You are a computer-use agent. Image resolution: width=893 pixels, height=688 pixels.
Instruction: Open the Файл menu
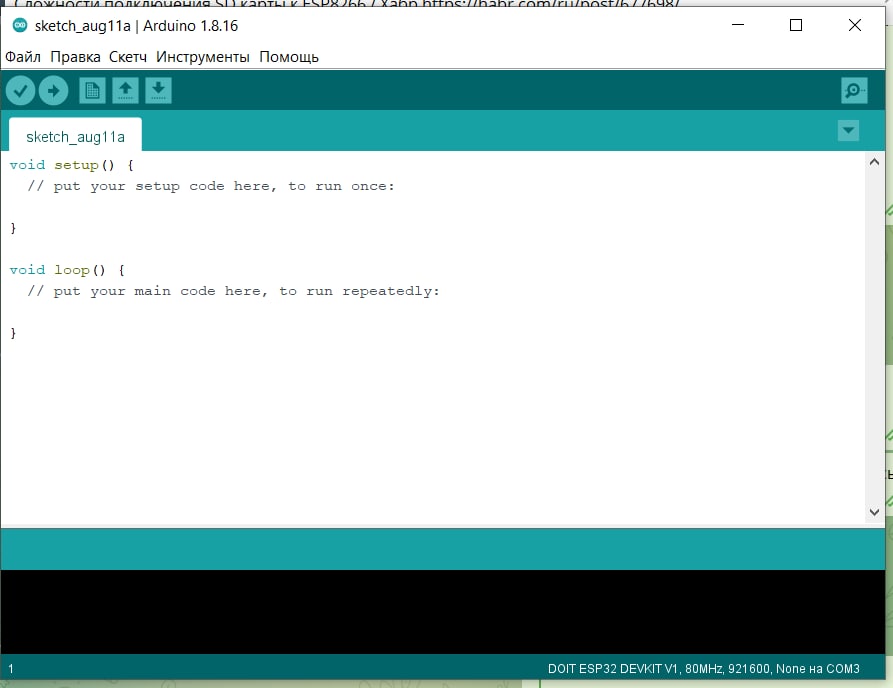(x=23, y=57)
